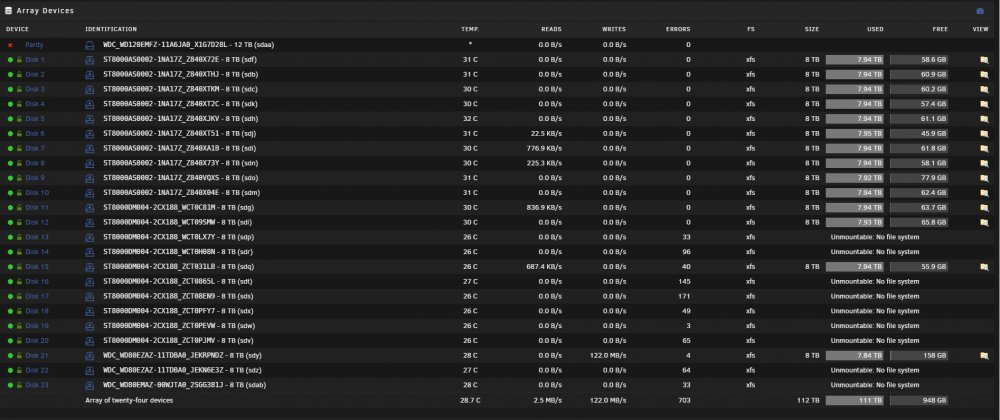Click the DEVICE column header
Viewport: 1000px width, 420px height.
17,29
